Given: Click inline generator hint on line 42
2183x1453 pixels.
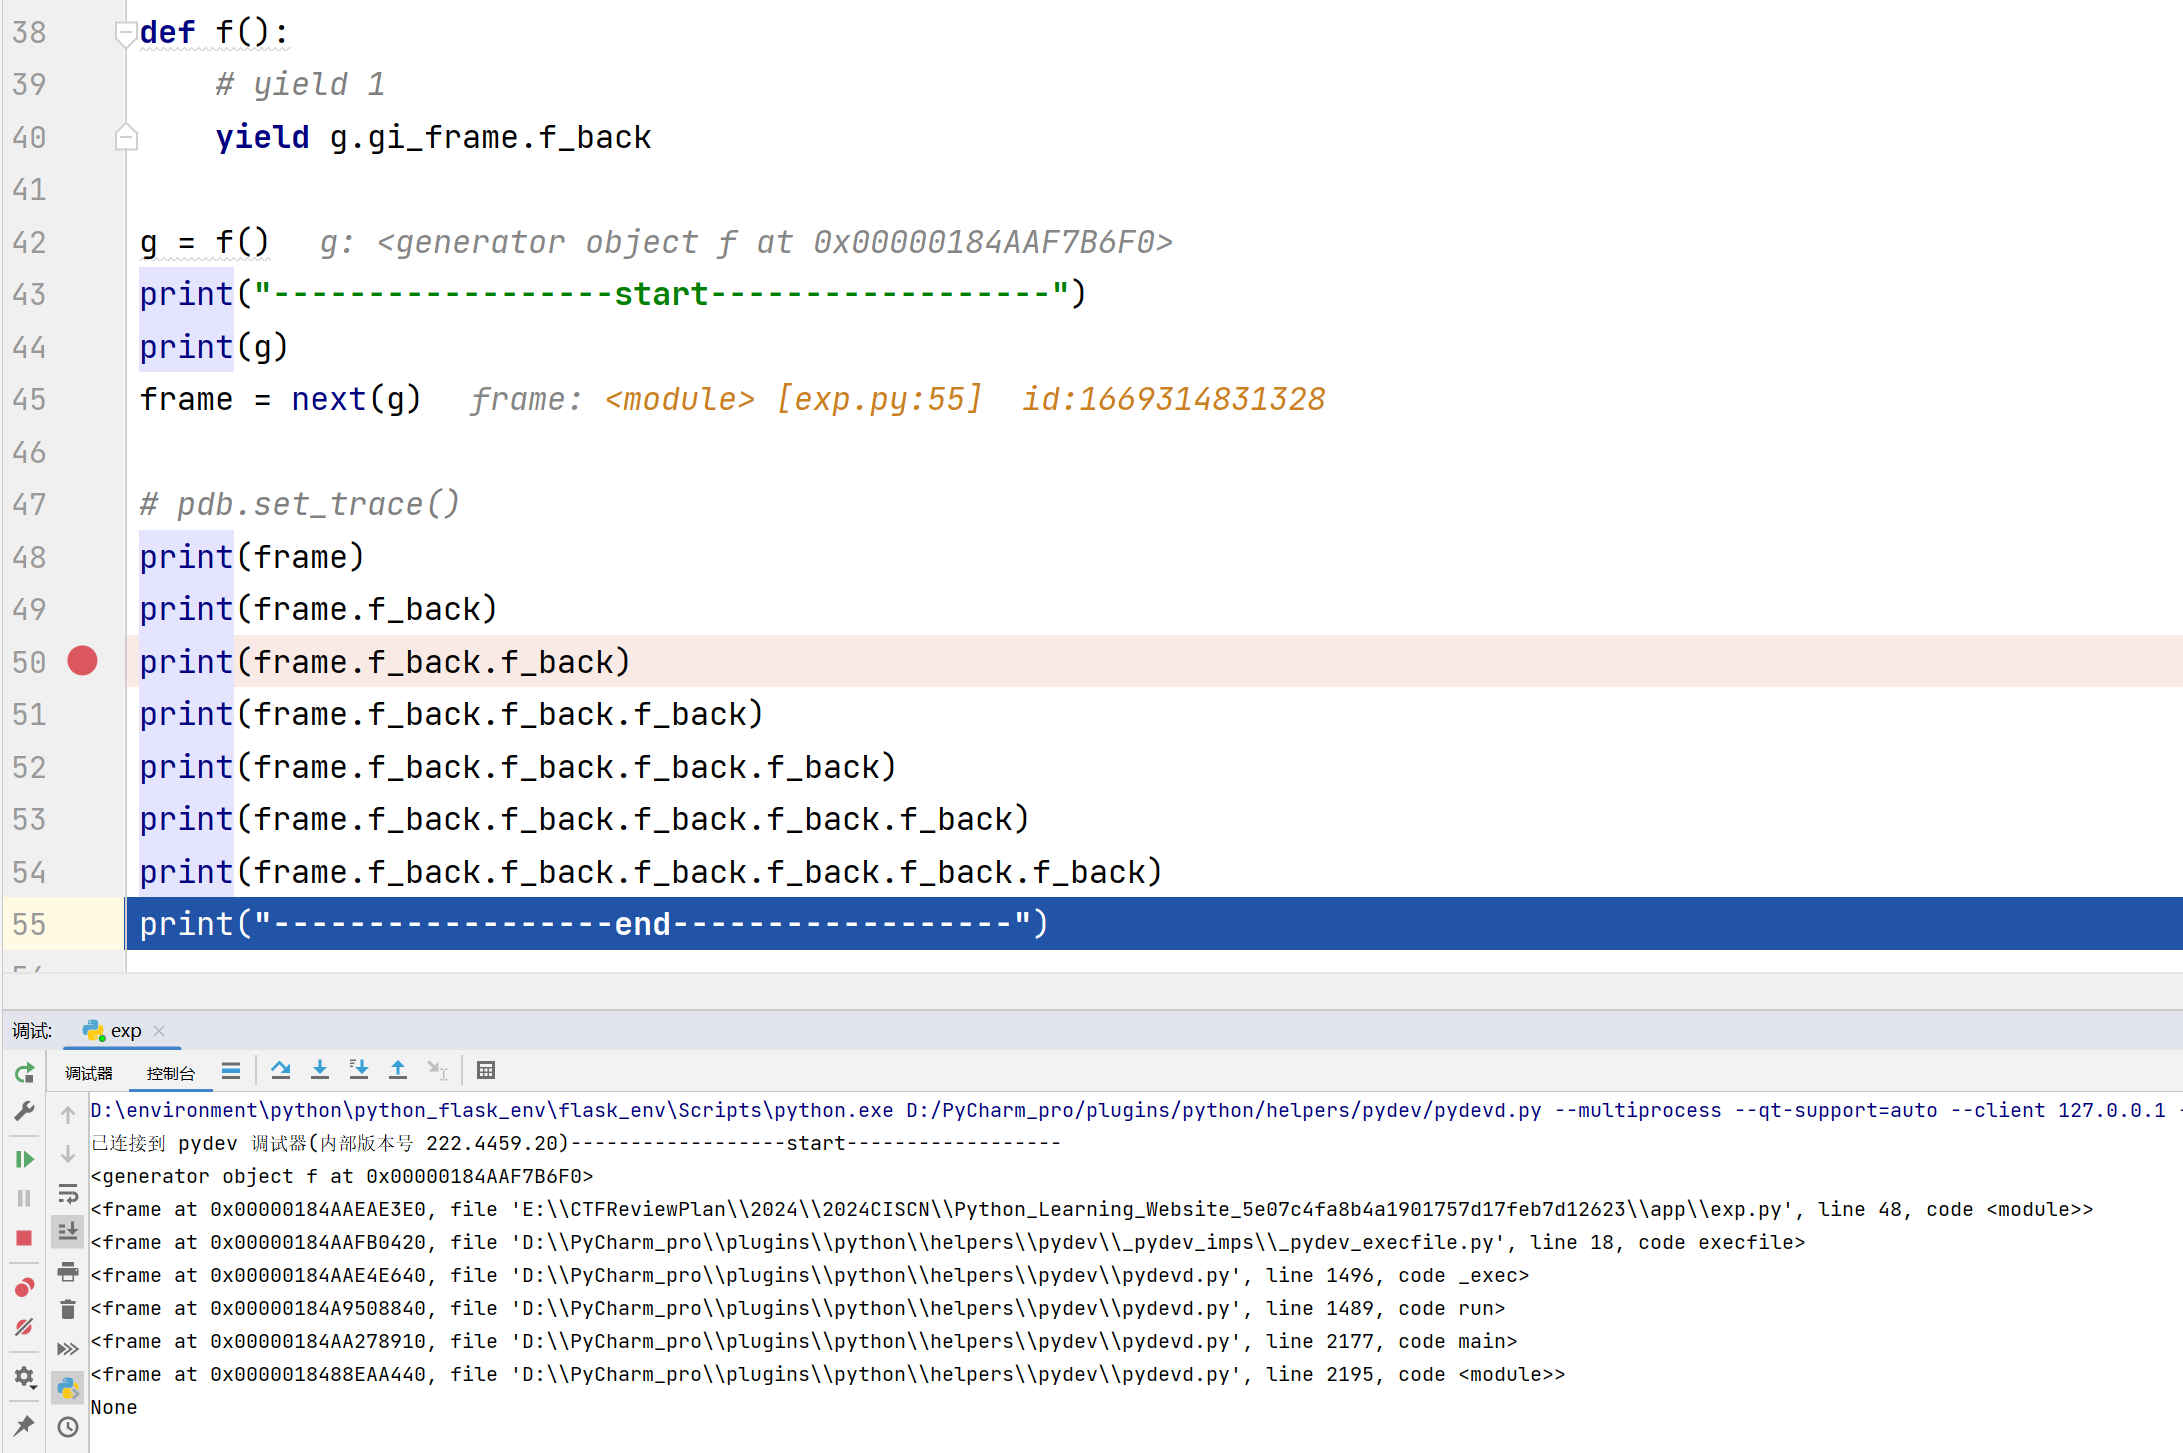Looking at the screenshot, I should pyautogui.click(x=746, y=243).
